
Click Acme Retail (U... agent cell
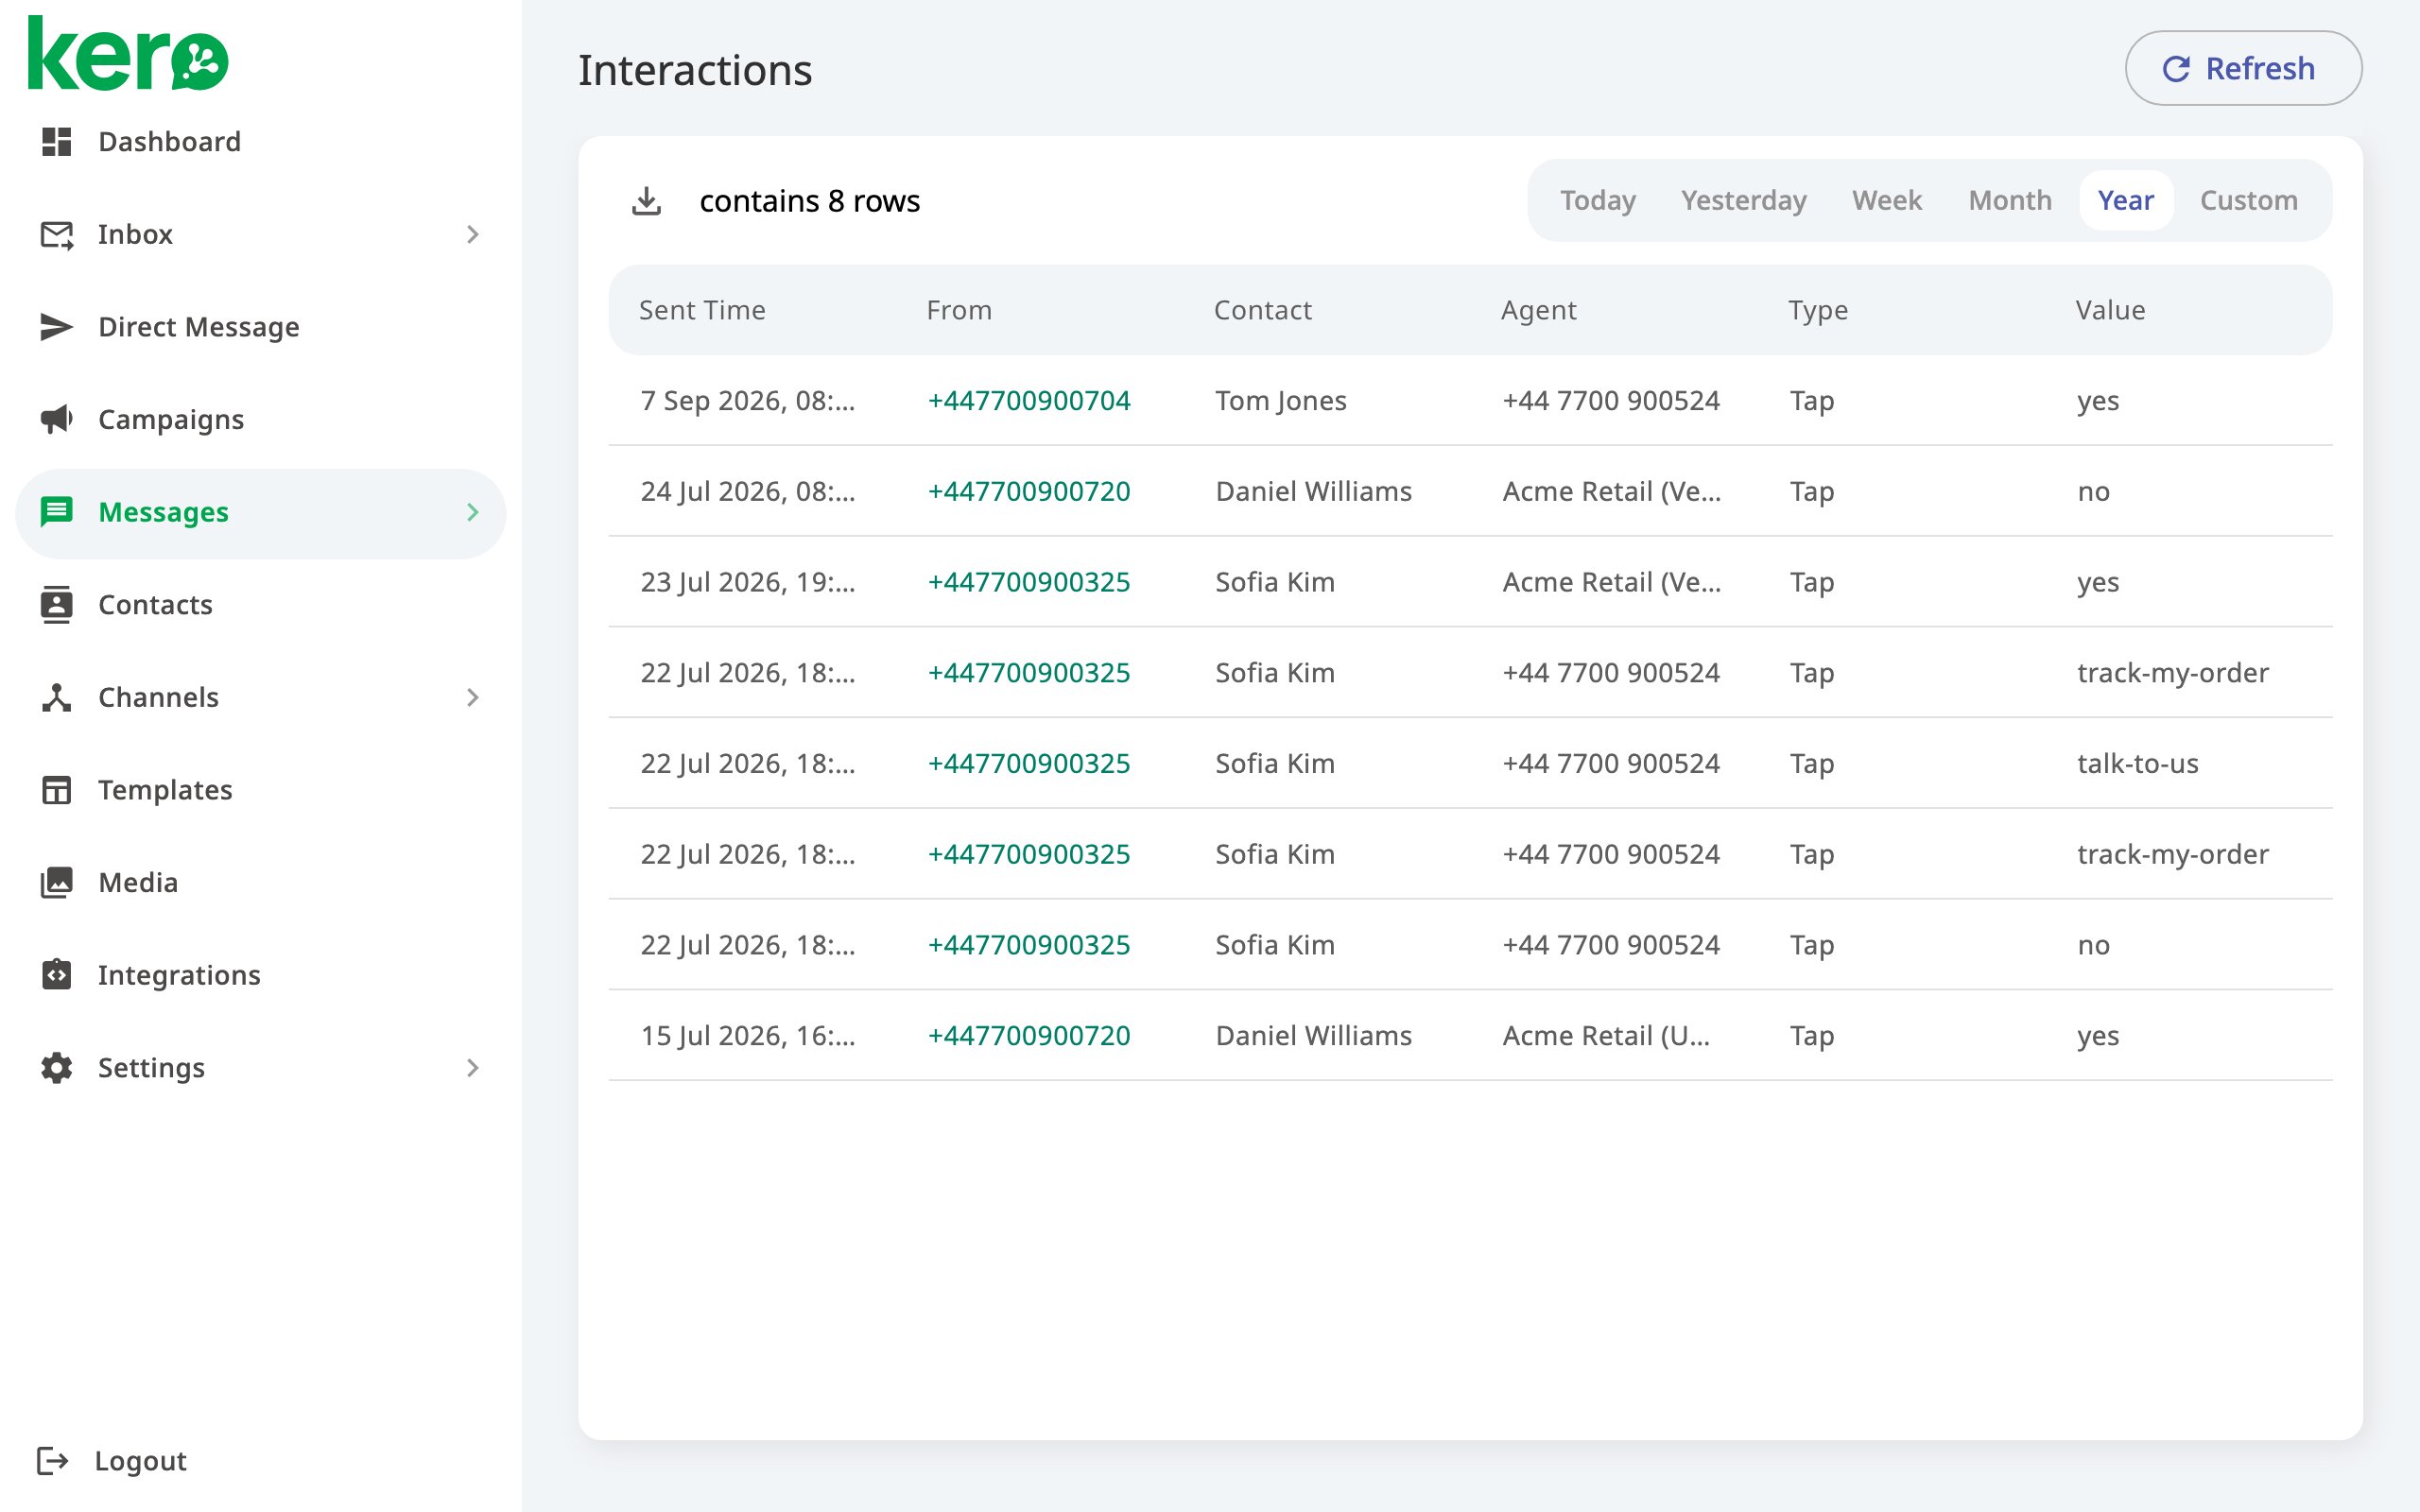click(1606, 1036)
